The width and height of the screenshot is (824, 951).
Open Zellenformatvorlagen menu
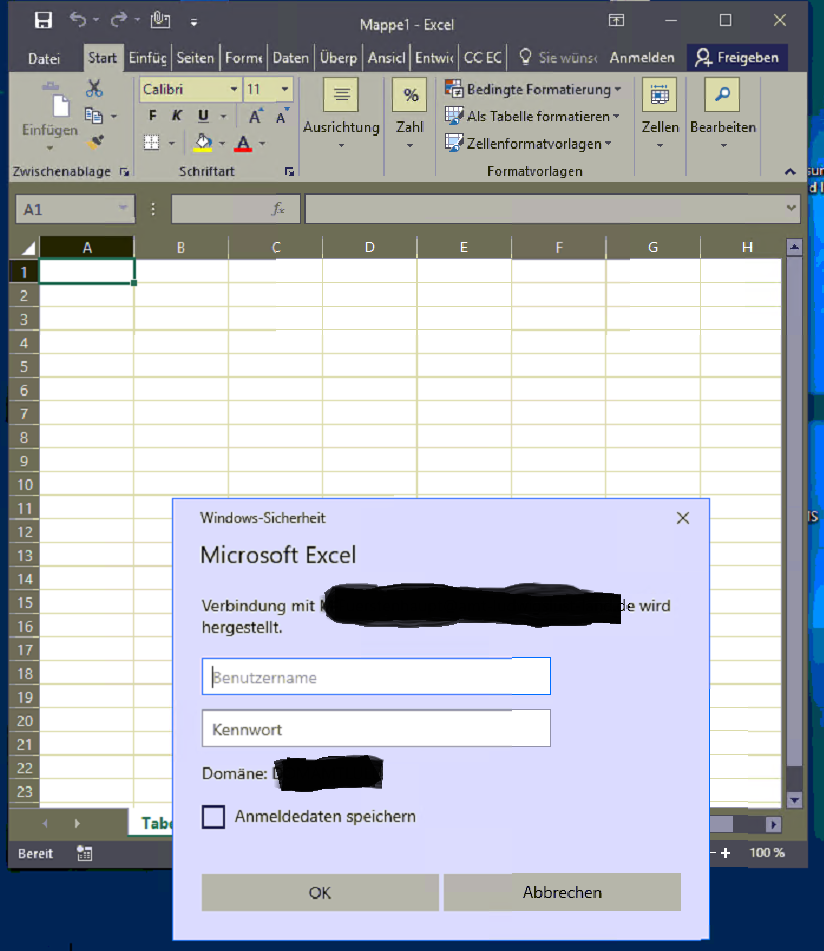(x=528, y=144)
